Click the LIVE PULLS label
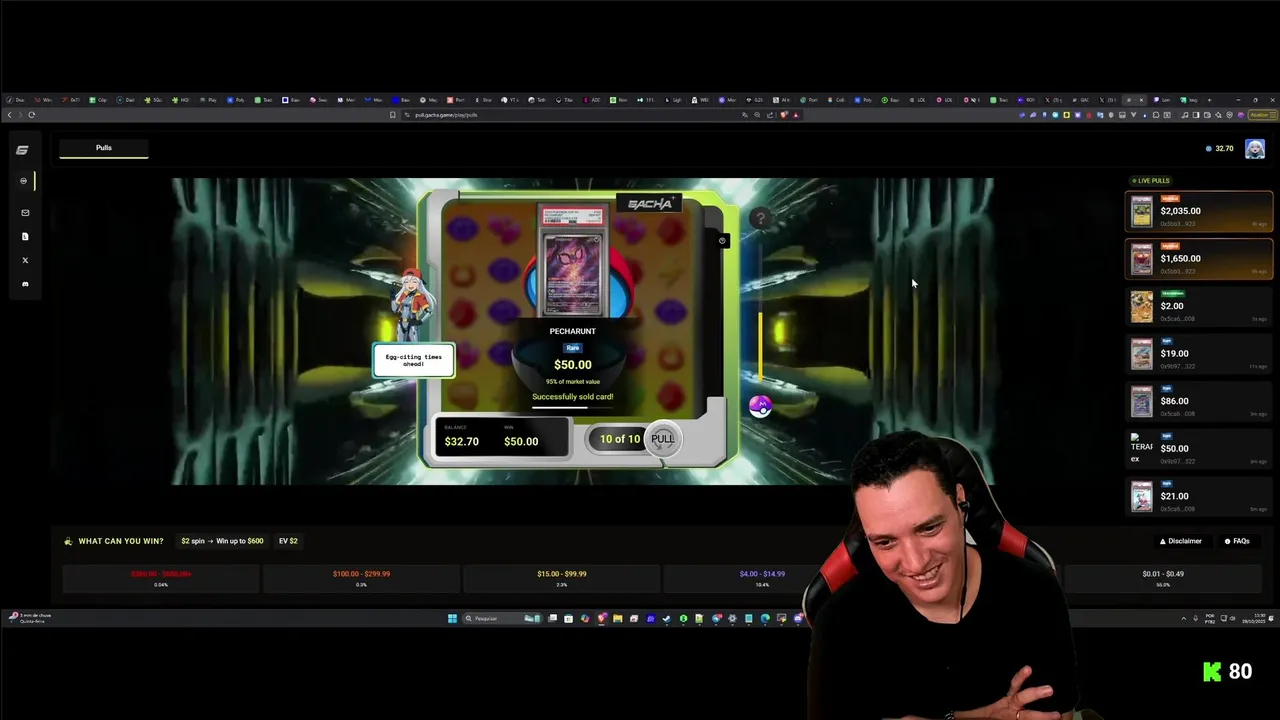 click(1150, 181)
